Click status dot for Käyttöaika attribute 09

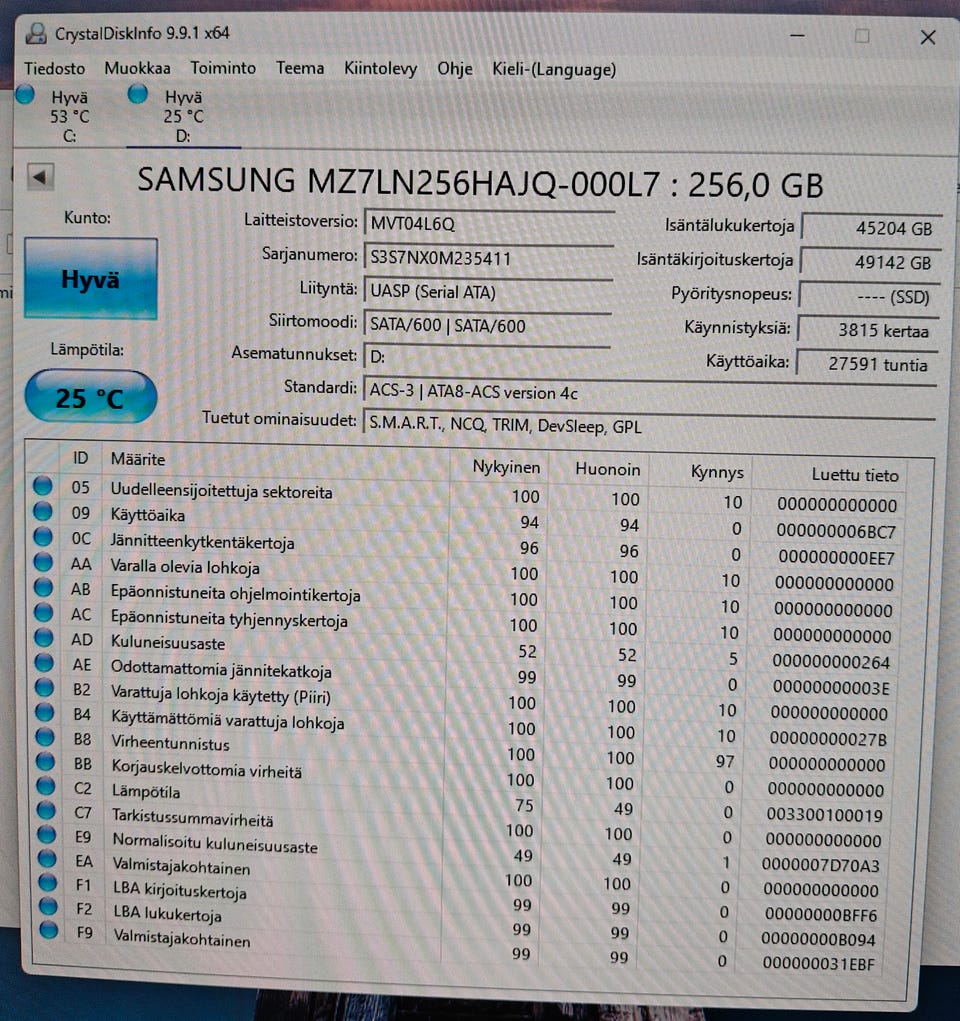pyautogui.click(x=43, y=511)
